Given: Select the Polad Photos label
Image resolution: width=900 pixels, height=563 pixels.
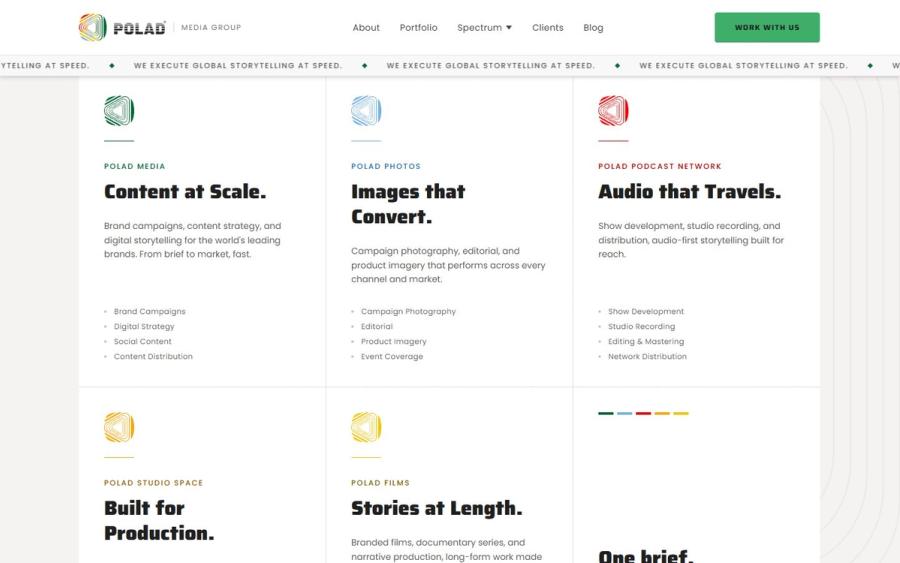Looking at the screenshot, I should (x=386, y=166).
